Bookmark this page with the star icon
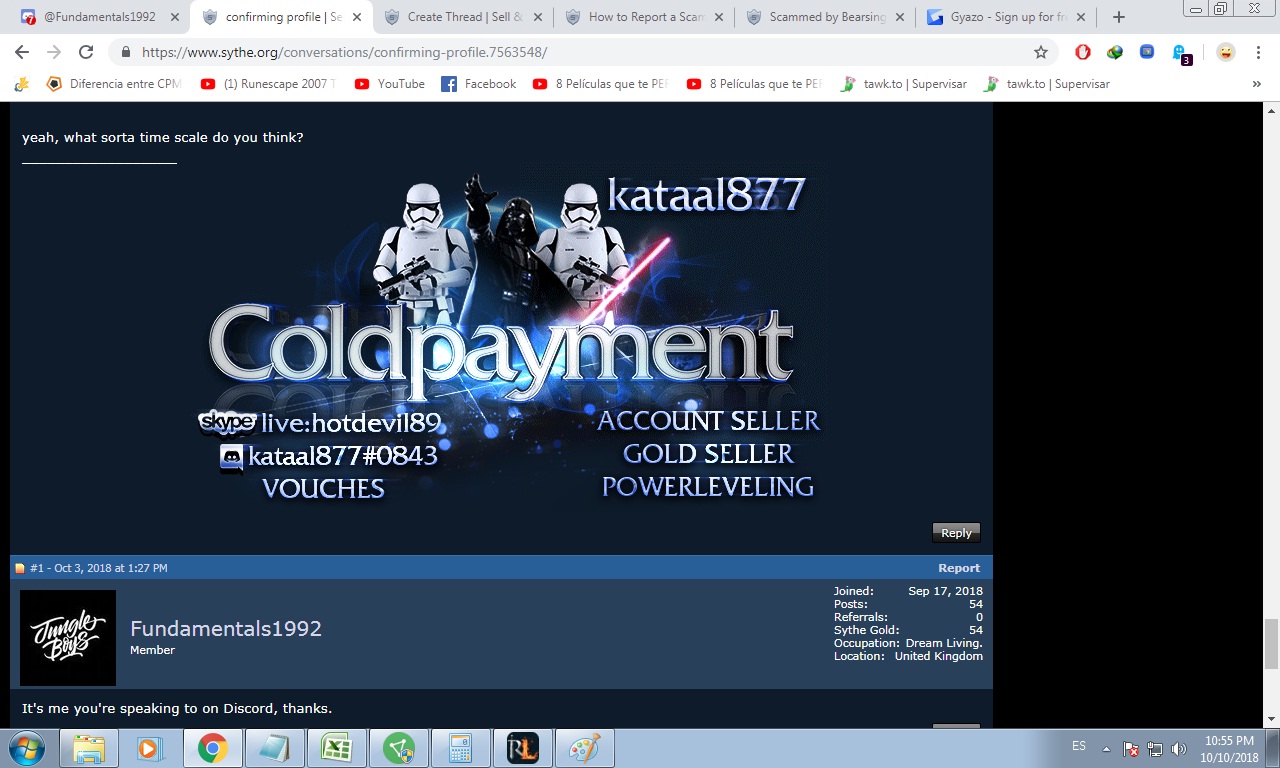1280x768 pixels. 1041,52
